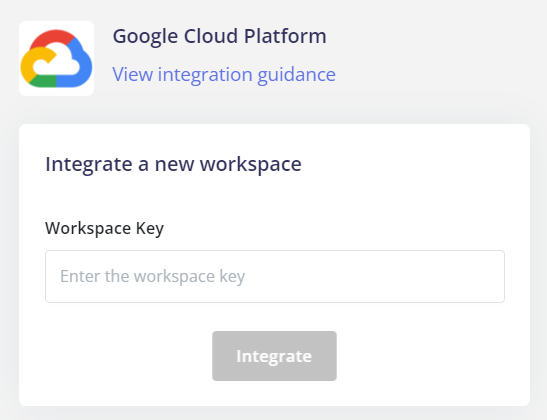The image size is (547, 420).
Task: Open the View integration guidance link
Action: point(224,74)
